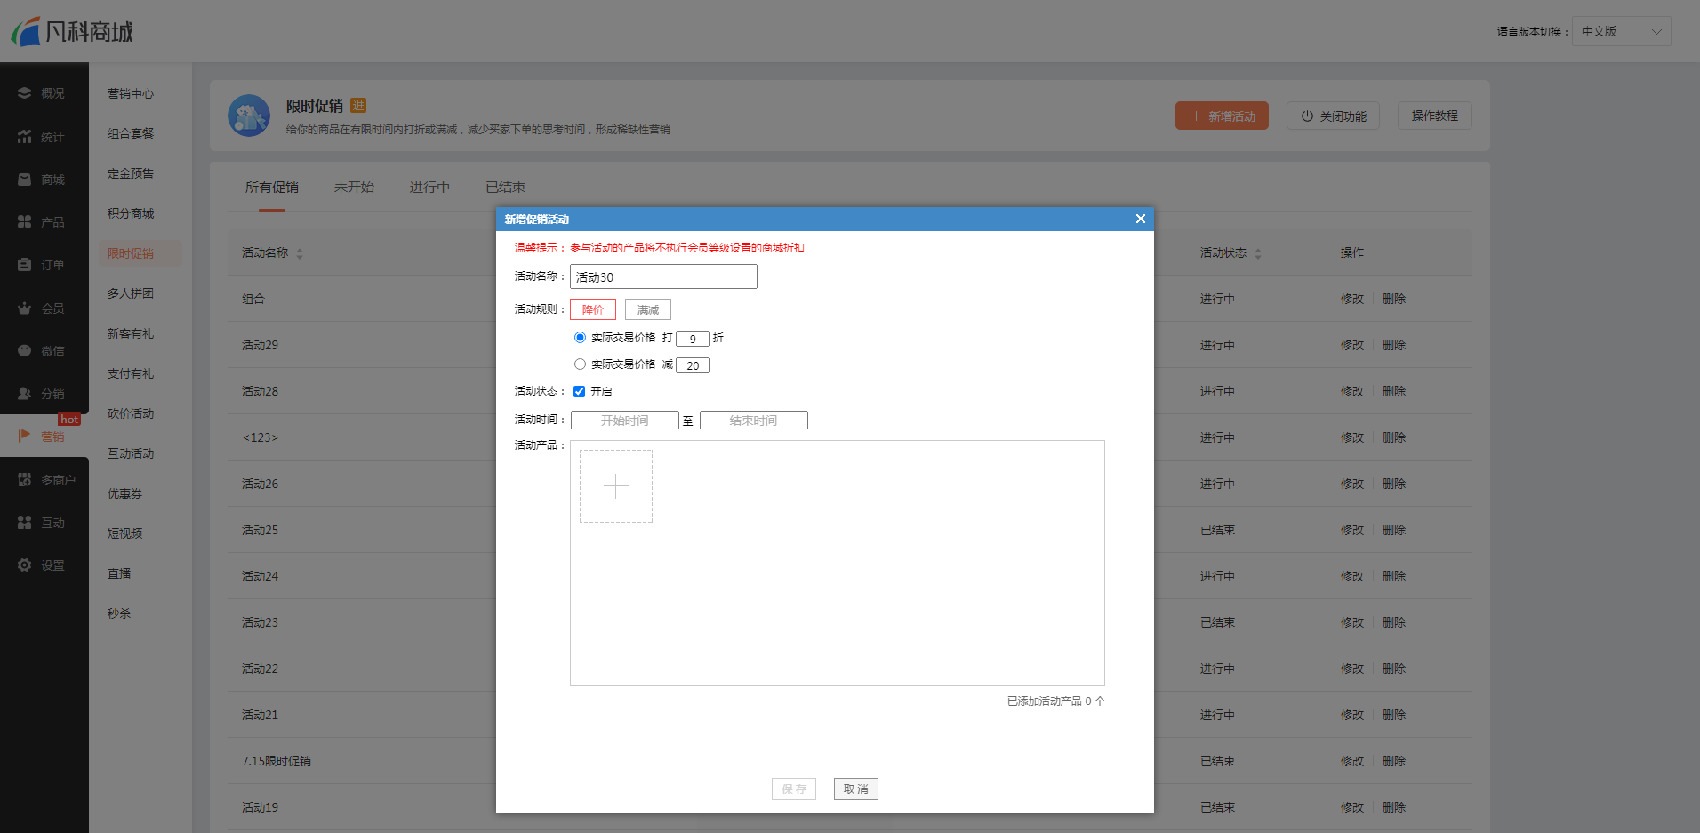The image size is (1700, 833).
Task: Open 积分商城 in the submenu
Action: [131, 213]
